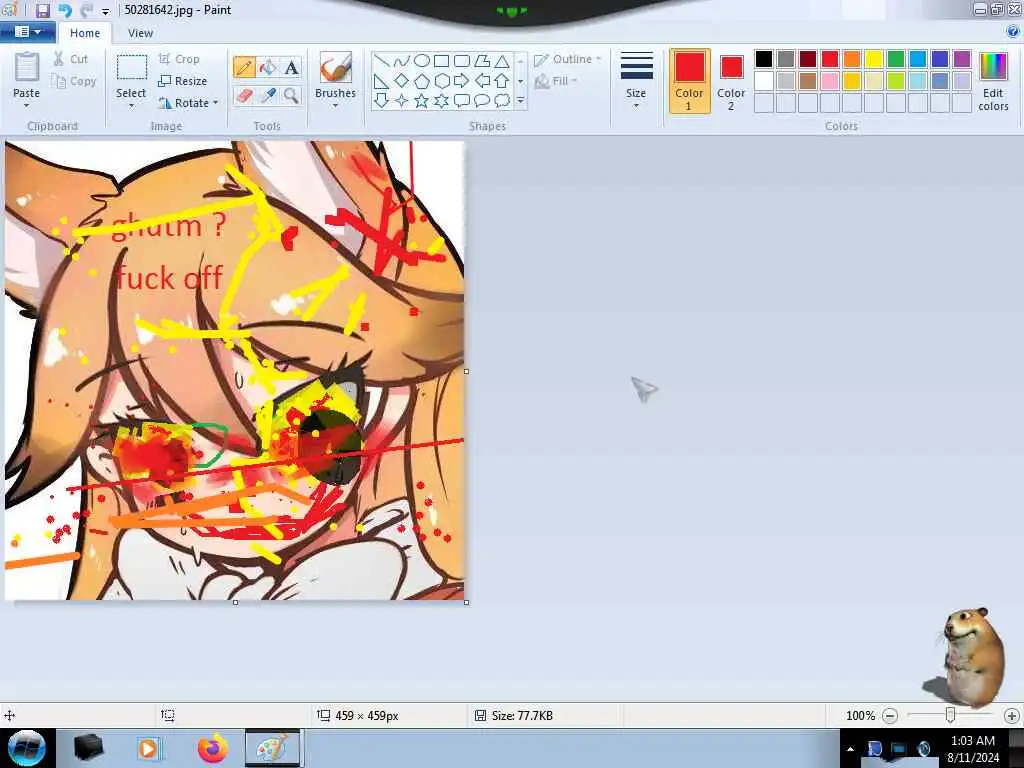
Task: Choose the Diamond shape
Action: click(402, 81)
